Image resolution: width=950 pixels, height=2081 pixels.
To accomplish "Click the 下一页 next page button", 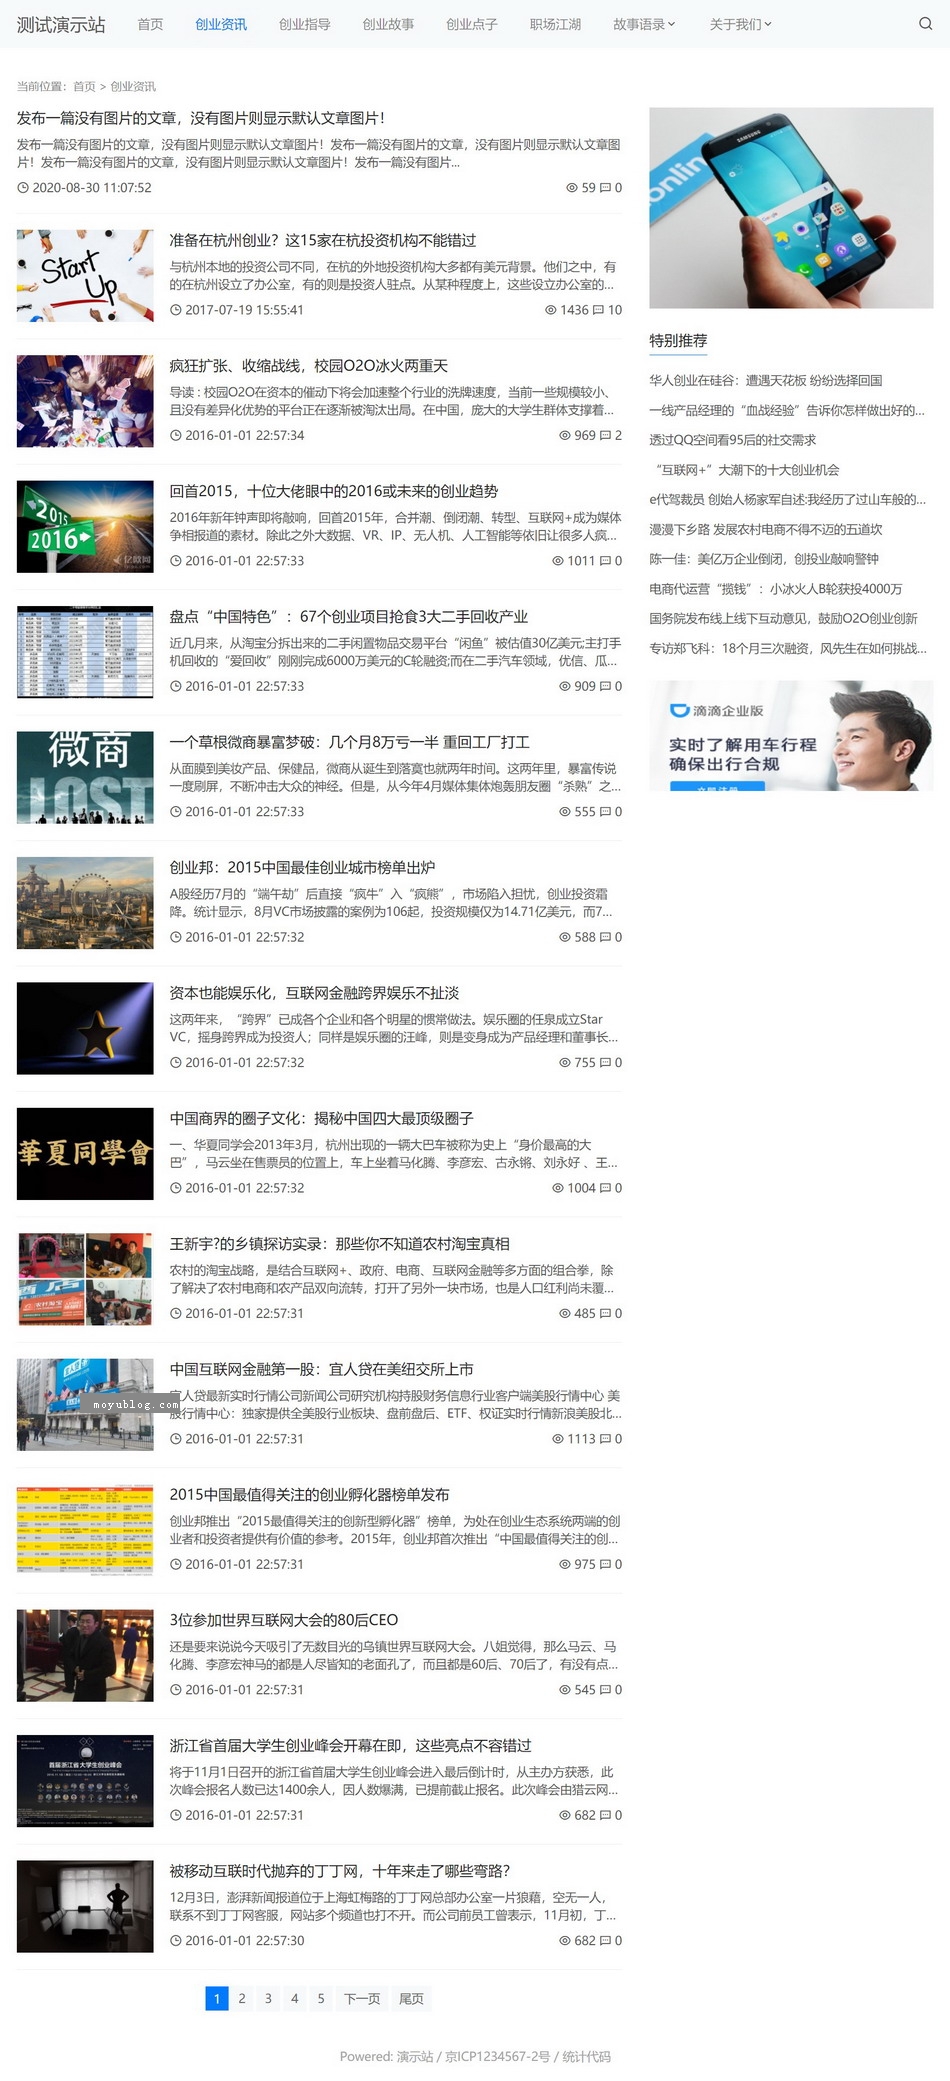I will coord(362,1998).
